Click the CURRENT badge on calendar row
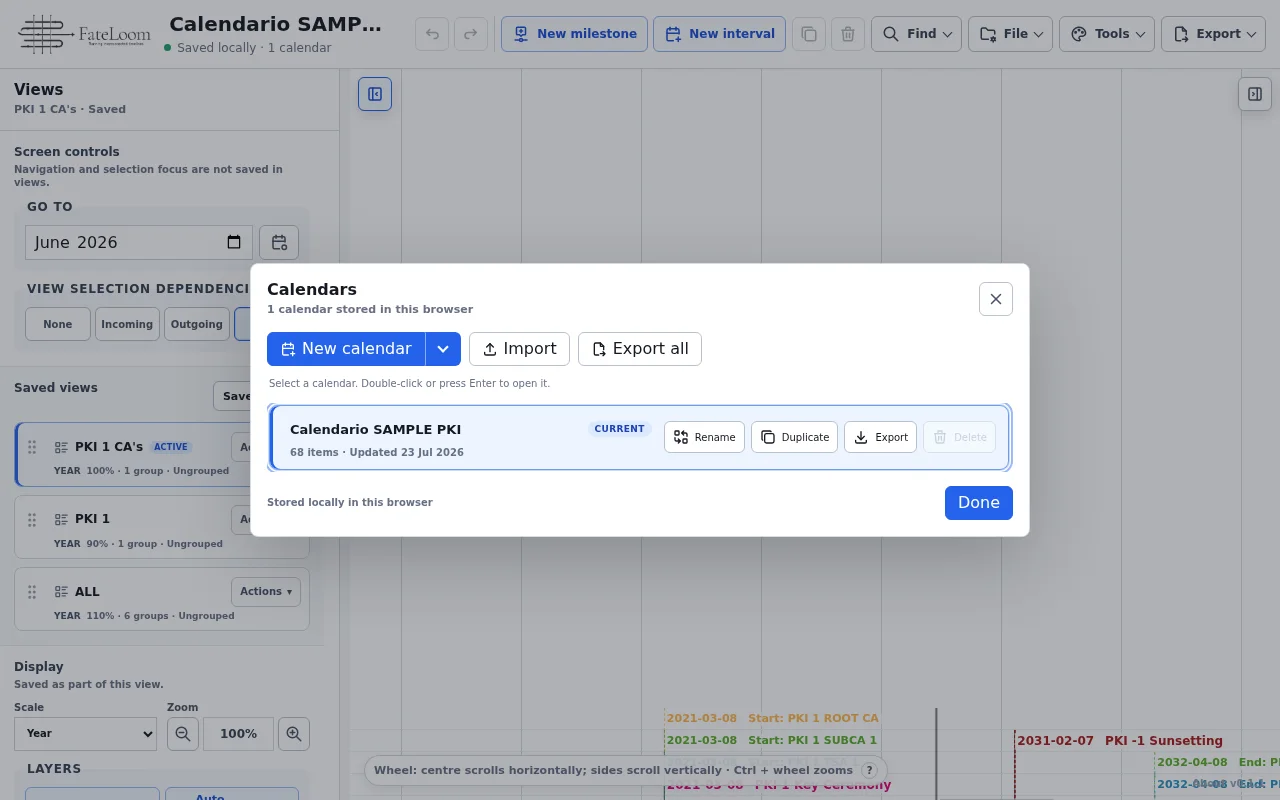 point(620,429)
